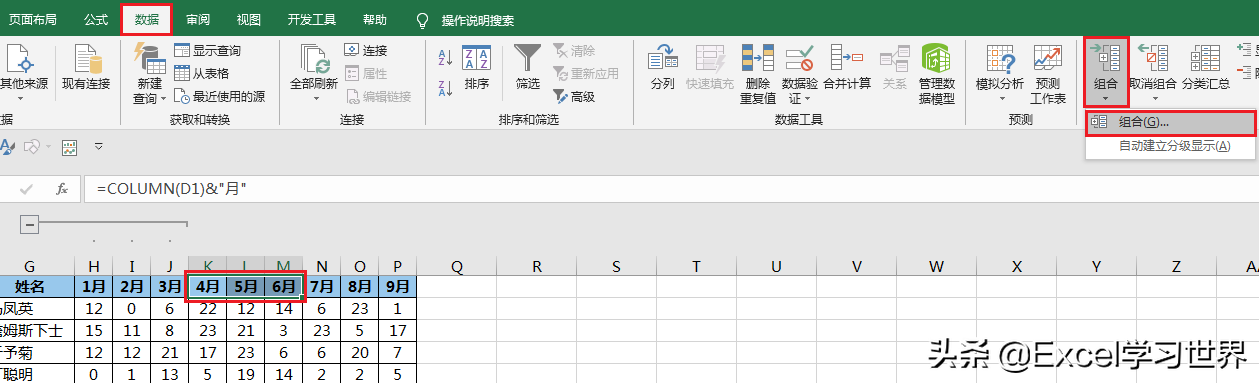Click the 1月 header cell
This screenshot has width=1259, height=383.
(x=94, y=286)
